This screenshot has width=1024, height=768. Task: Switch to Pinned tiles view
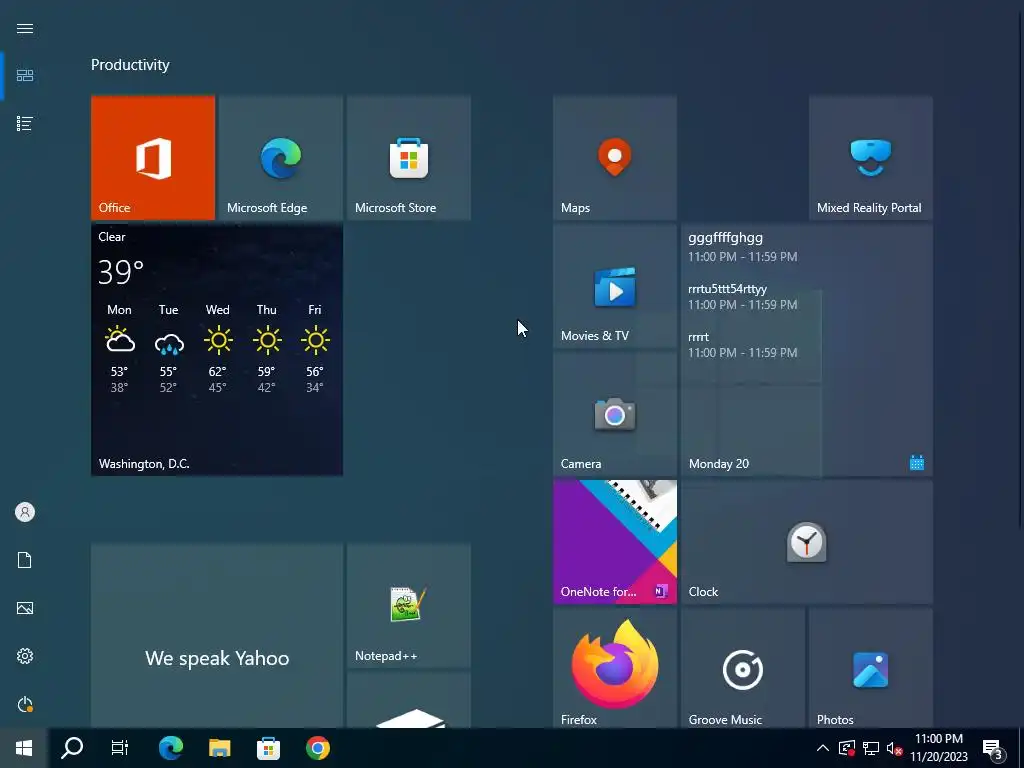pyautogui.click(x=25, y=76)
